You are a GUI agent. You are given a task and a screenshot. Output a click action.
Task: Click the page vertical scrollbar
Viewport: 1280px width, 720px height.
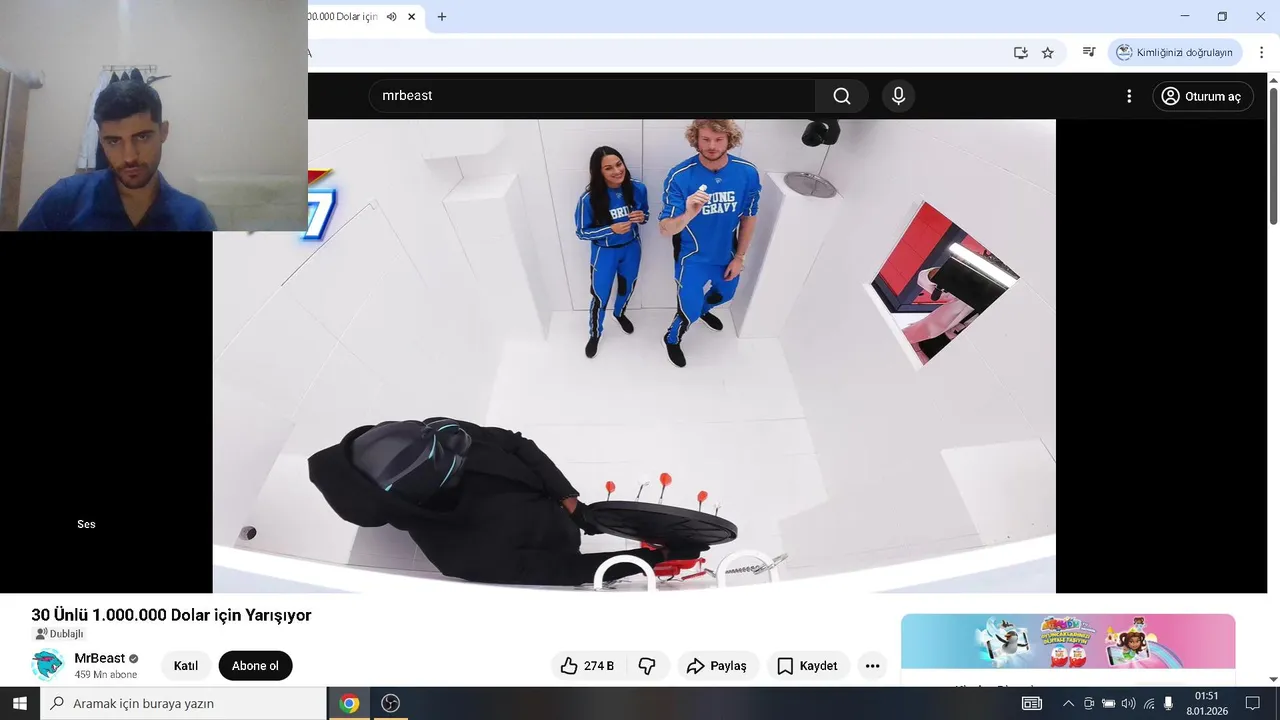pos(1273,155)
